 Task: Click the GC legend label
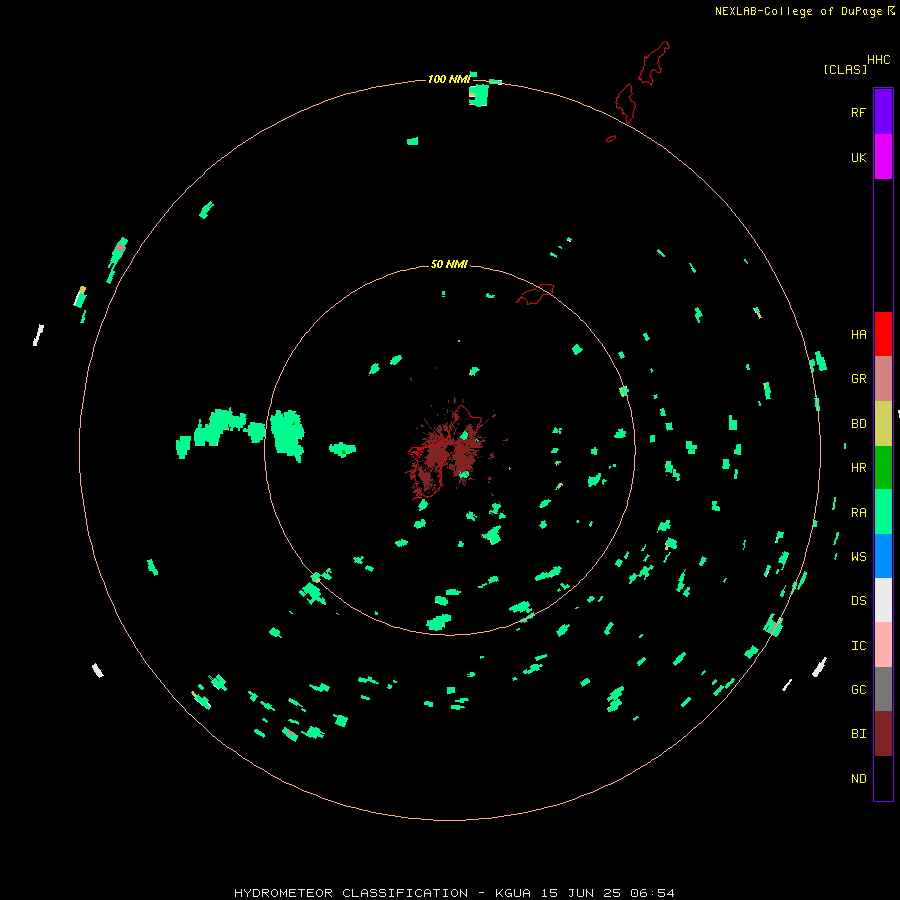coord(858,690)
